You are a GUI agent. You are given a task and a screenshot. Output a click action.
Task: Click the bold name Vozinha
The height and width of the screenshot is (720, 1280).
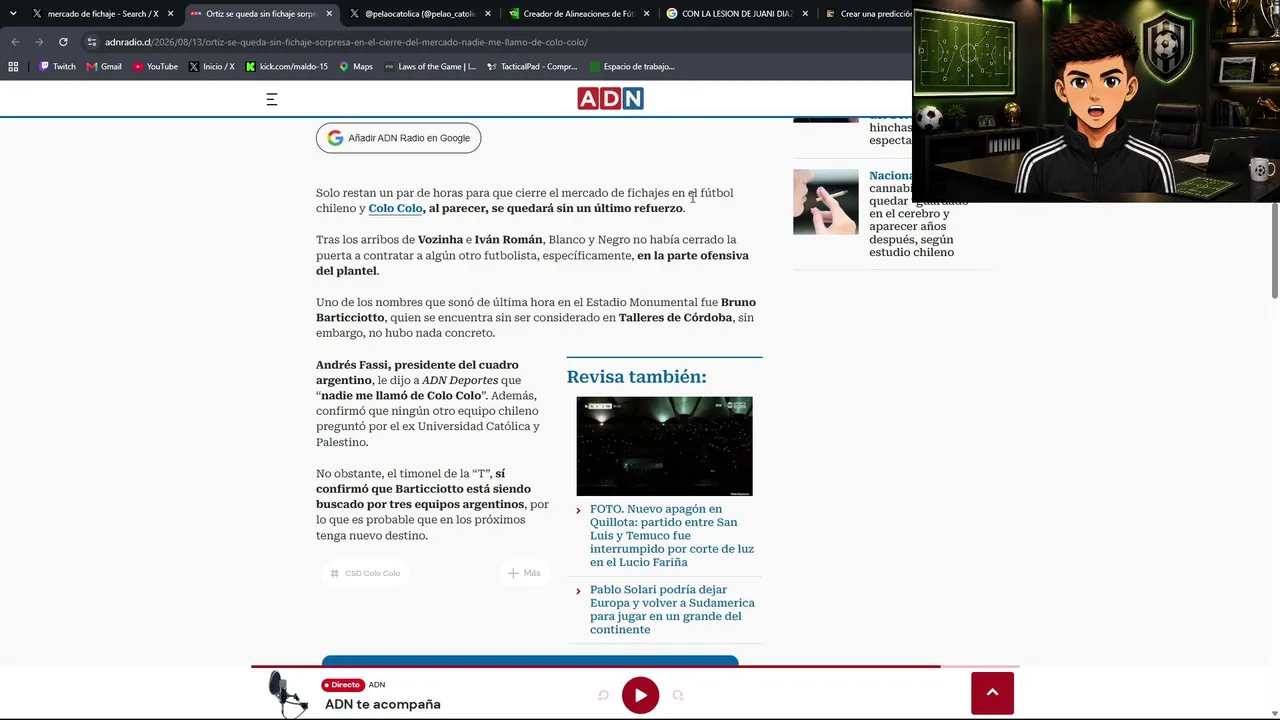[x=440, y=239]
